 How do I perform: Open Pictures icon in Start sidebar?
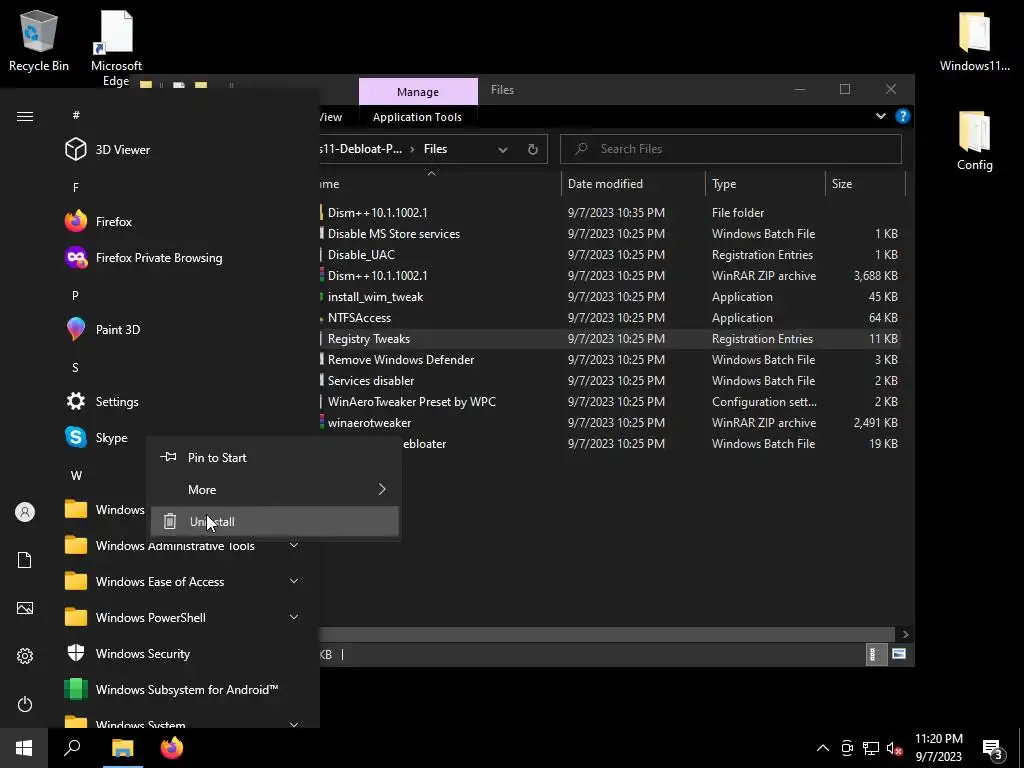click(x=25, y=608)
